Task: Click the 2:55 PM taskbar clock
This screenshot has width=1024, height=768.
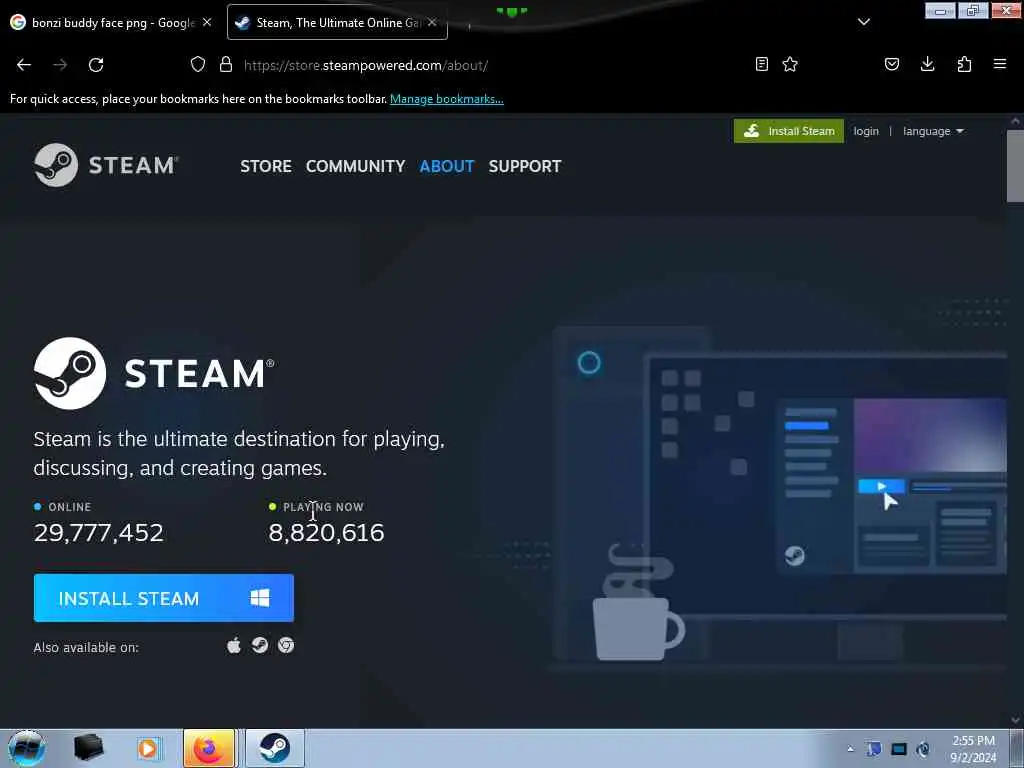Action: (x=974, y=749)
